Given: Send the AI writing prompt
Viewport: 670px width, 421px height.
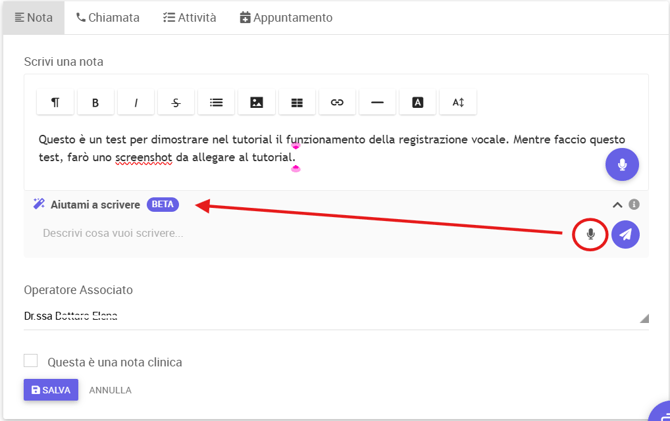Looking at the screenshot, I should click(626, 234).
